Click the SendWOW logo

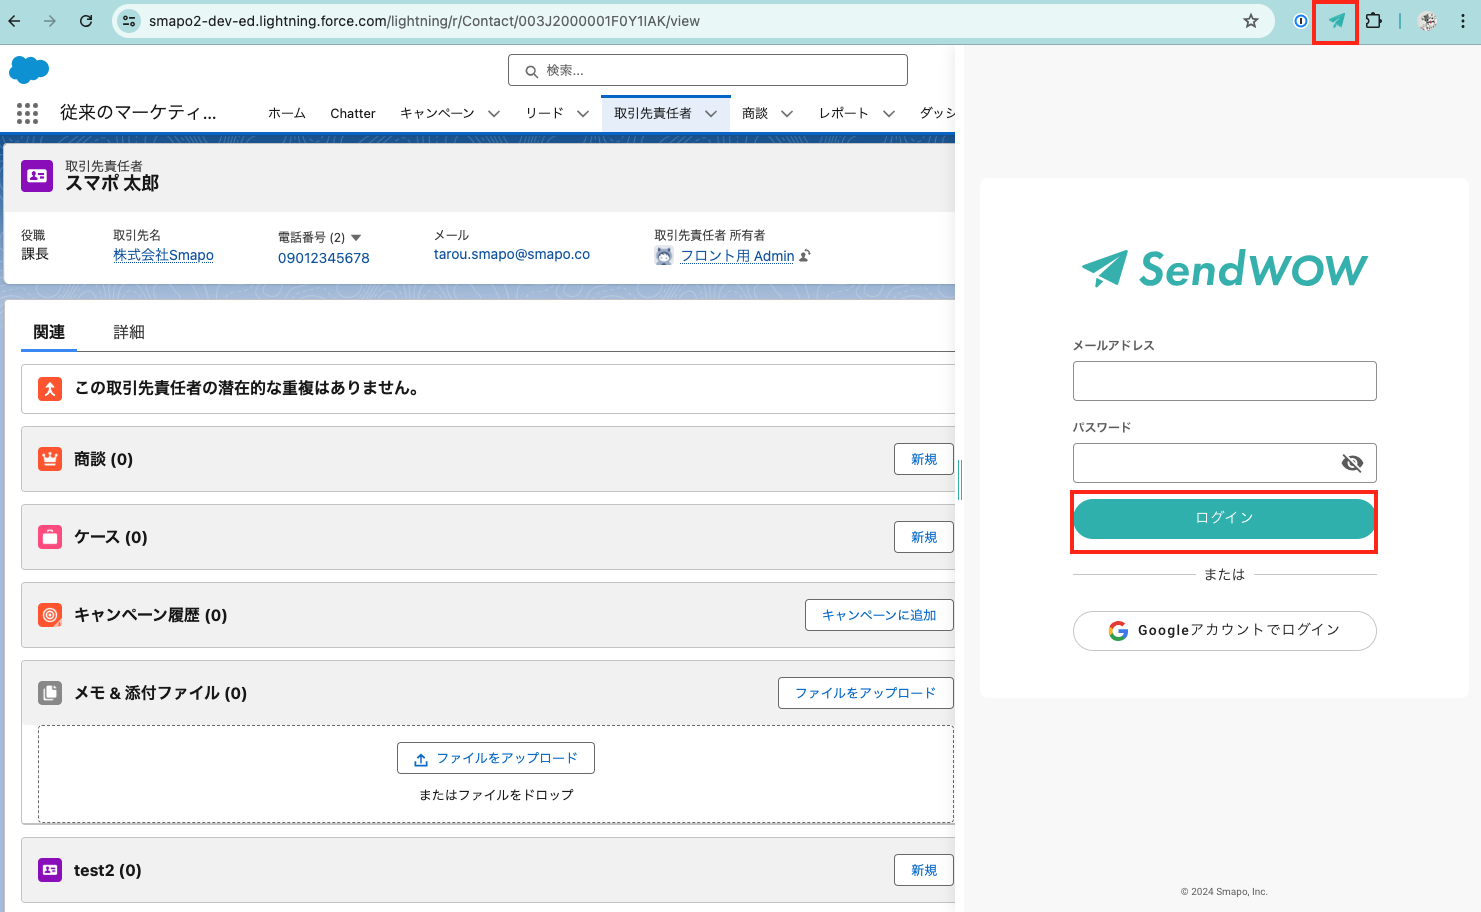click(1224, 268)
